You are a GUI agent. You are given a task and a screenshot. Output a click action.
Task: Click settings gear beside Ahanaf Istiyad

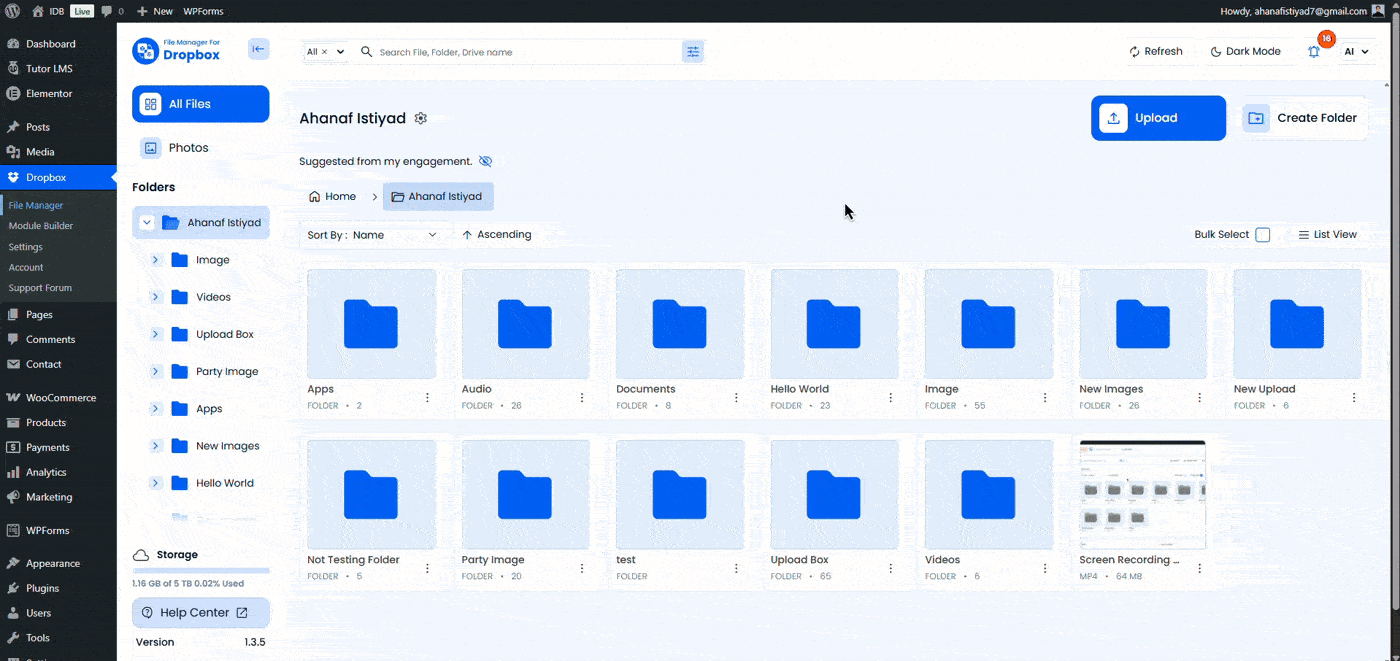[x=421, y=119]
